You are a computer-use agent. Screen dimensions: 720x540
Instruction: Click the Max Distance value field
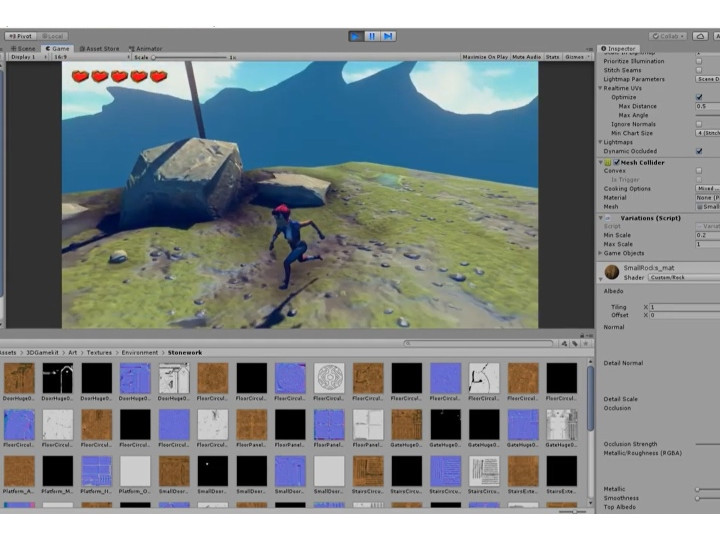(x=708, y=106)
